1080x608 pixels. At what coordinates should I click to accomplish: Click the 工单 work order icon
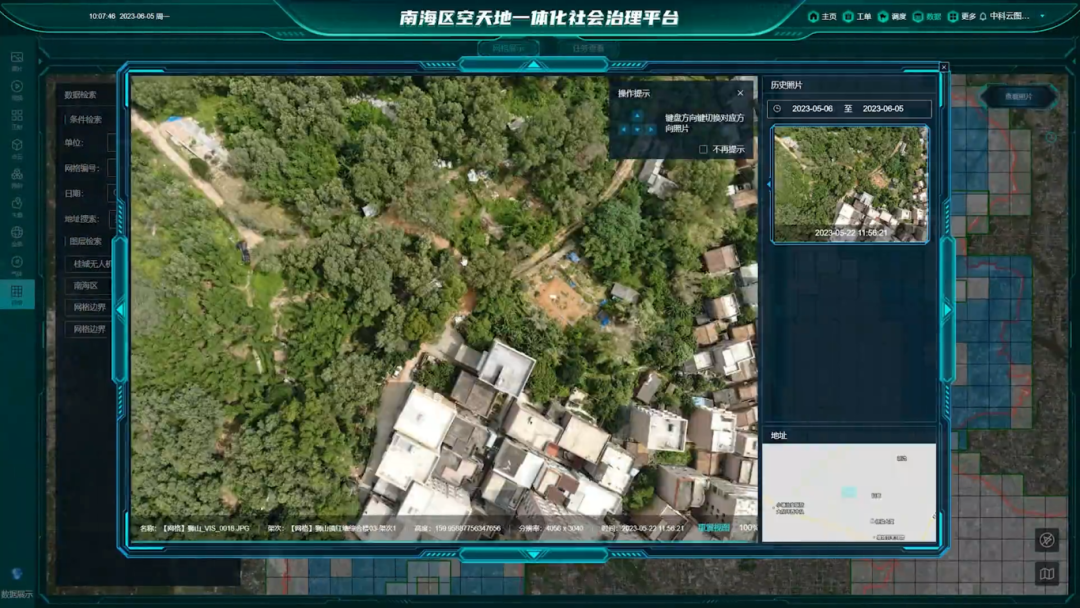pyautogui.click(x=849, y=17)
